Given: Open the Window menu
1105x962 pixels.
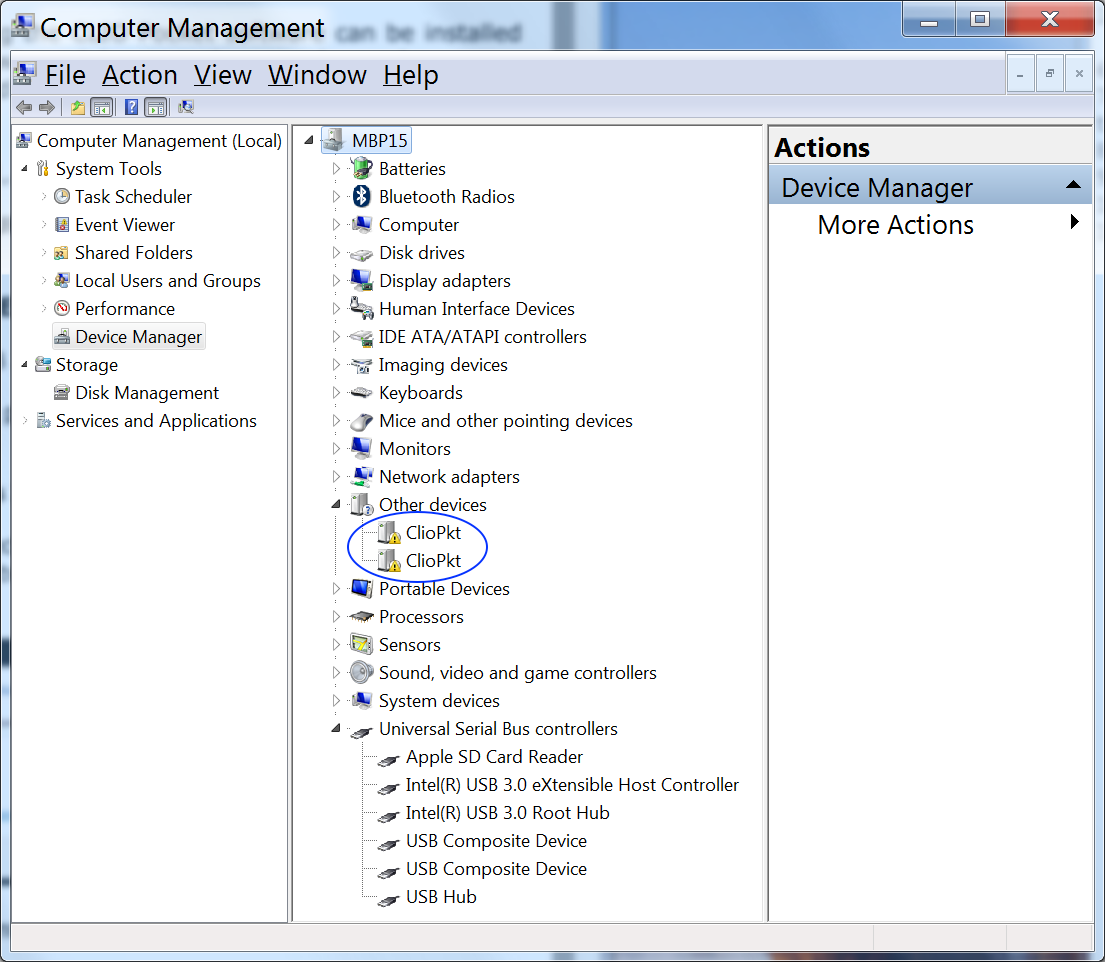Looking at the screenshot, I should [x=317, y=75].
